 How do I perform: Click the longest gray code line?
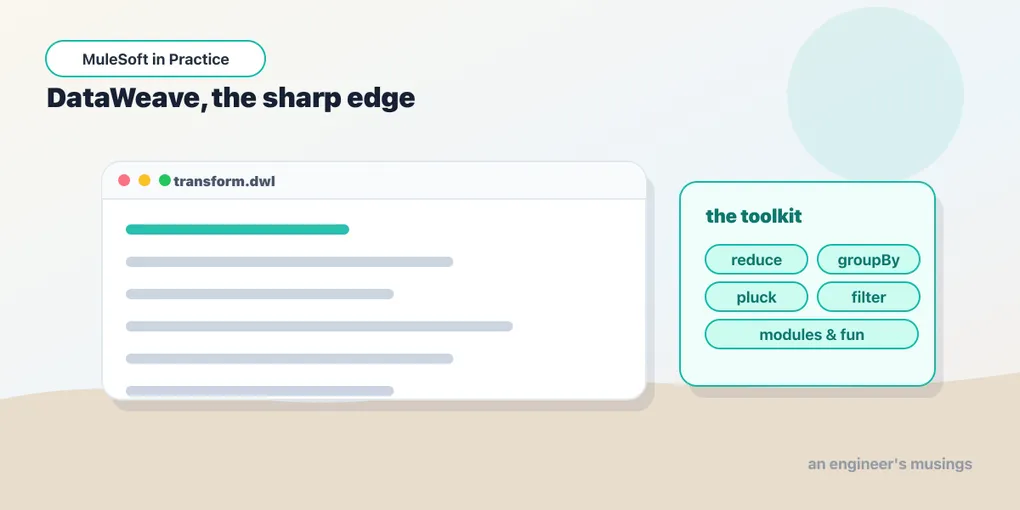[x=319, y=326]
